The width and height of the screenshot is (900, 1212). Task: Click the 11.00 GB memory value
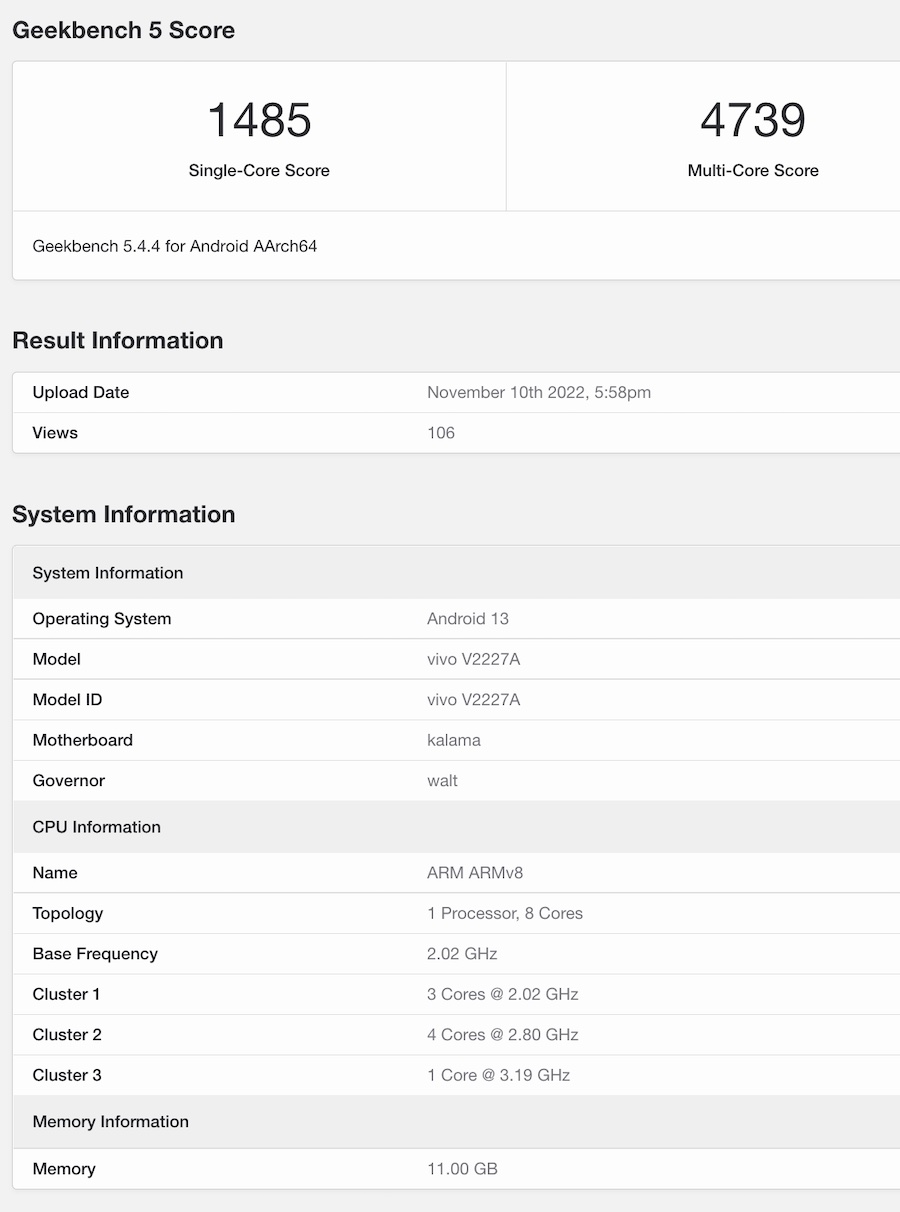coord(462,1169)
